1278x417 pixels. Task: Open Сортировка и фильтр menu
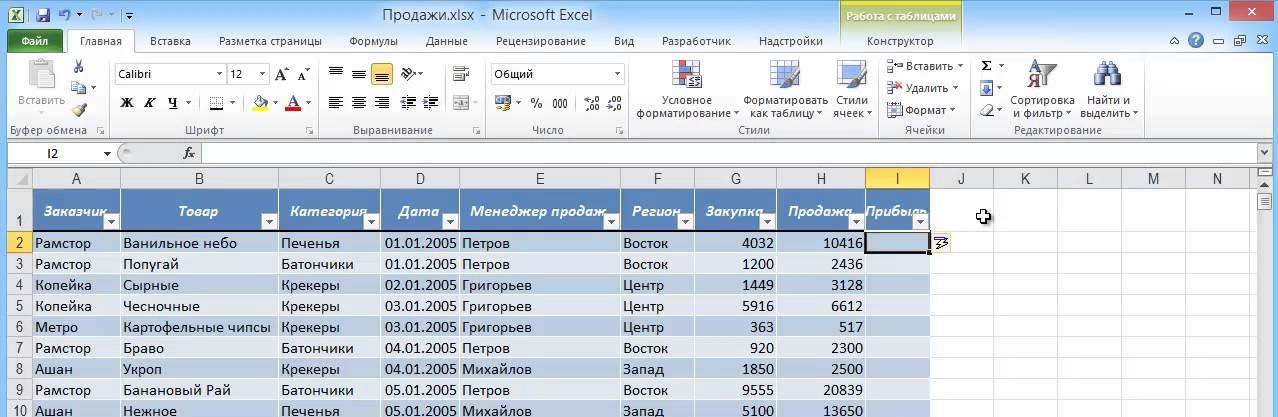[x=1042, y=89]
